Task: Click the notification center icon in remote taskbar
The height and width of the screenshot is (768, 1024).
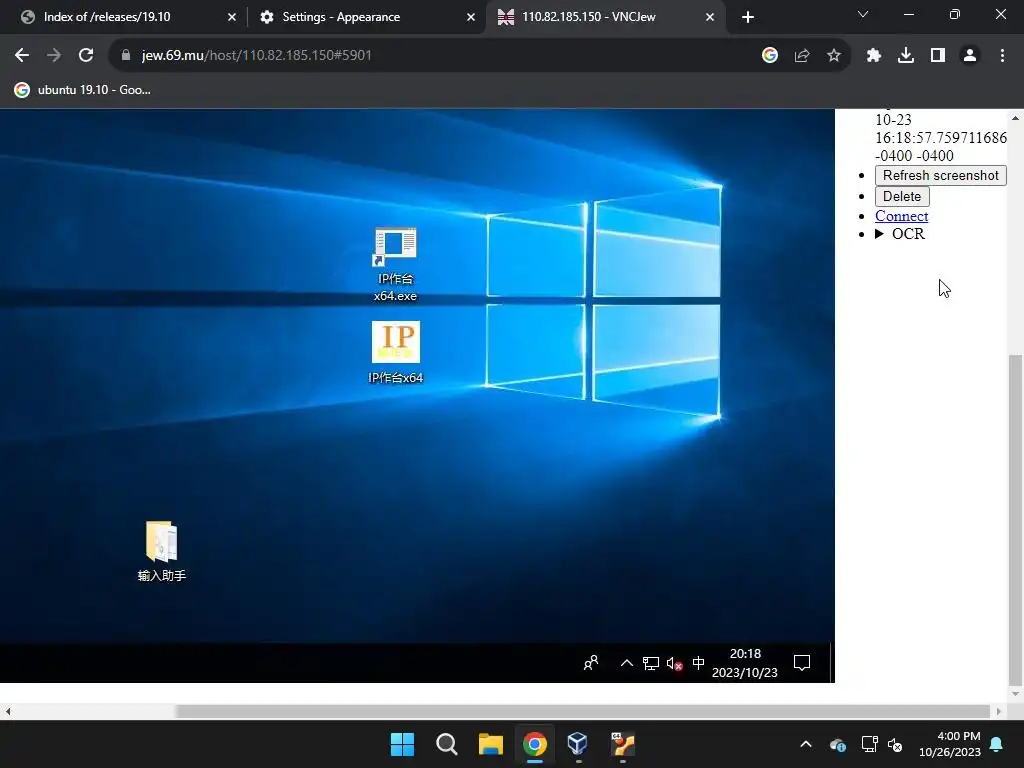Action: [802, 664]
